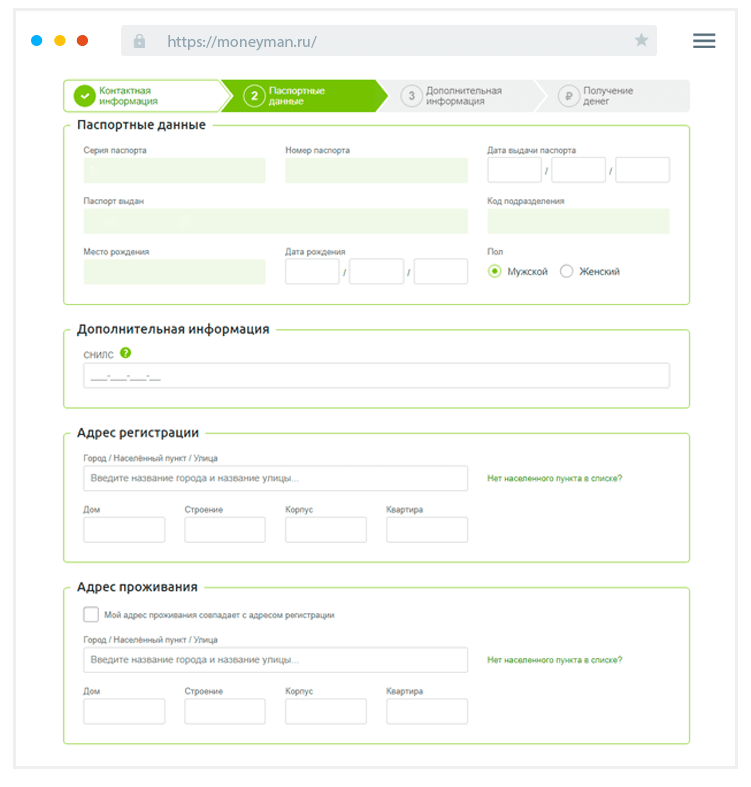Viewport: 751px width, 787px height.
Task: Select the Женский gender radio button
Action: (x=567, y=271)
